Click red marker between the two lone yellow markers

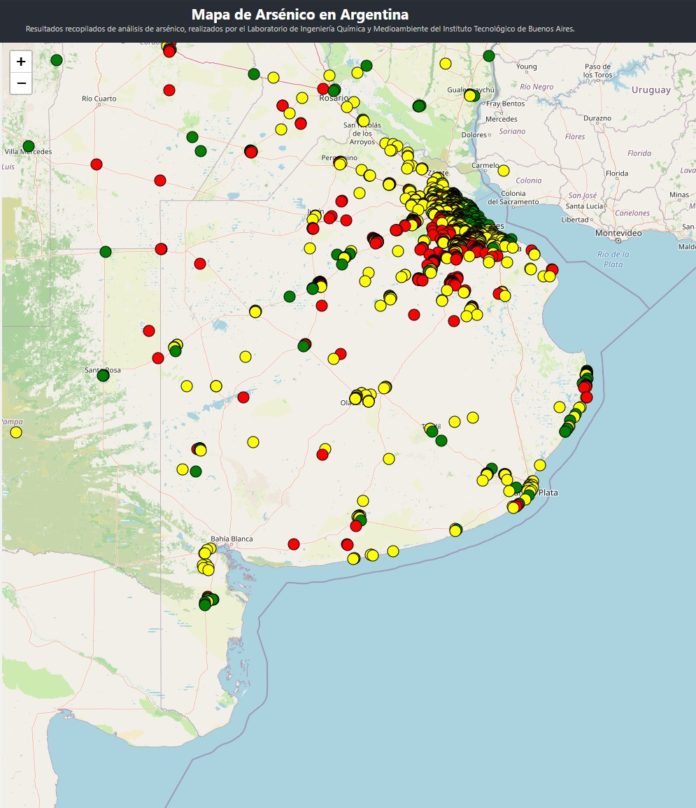pos(243,397)
